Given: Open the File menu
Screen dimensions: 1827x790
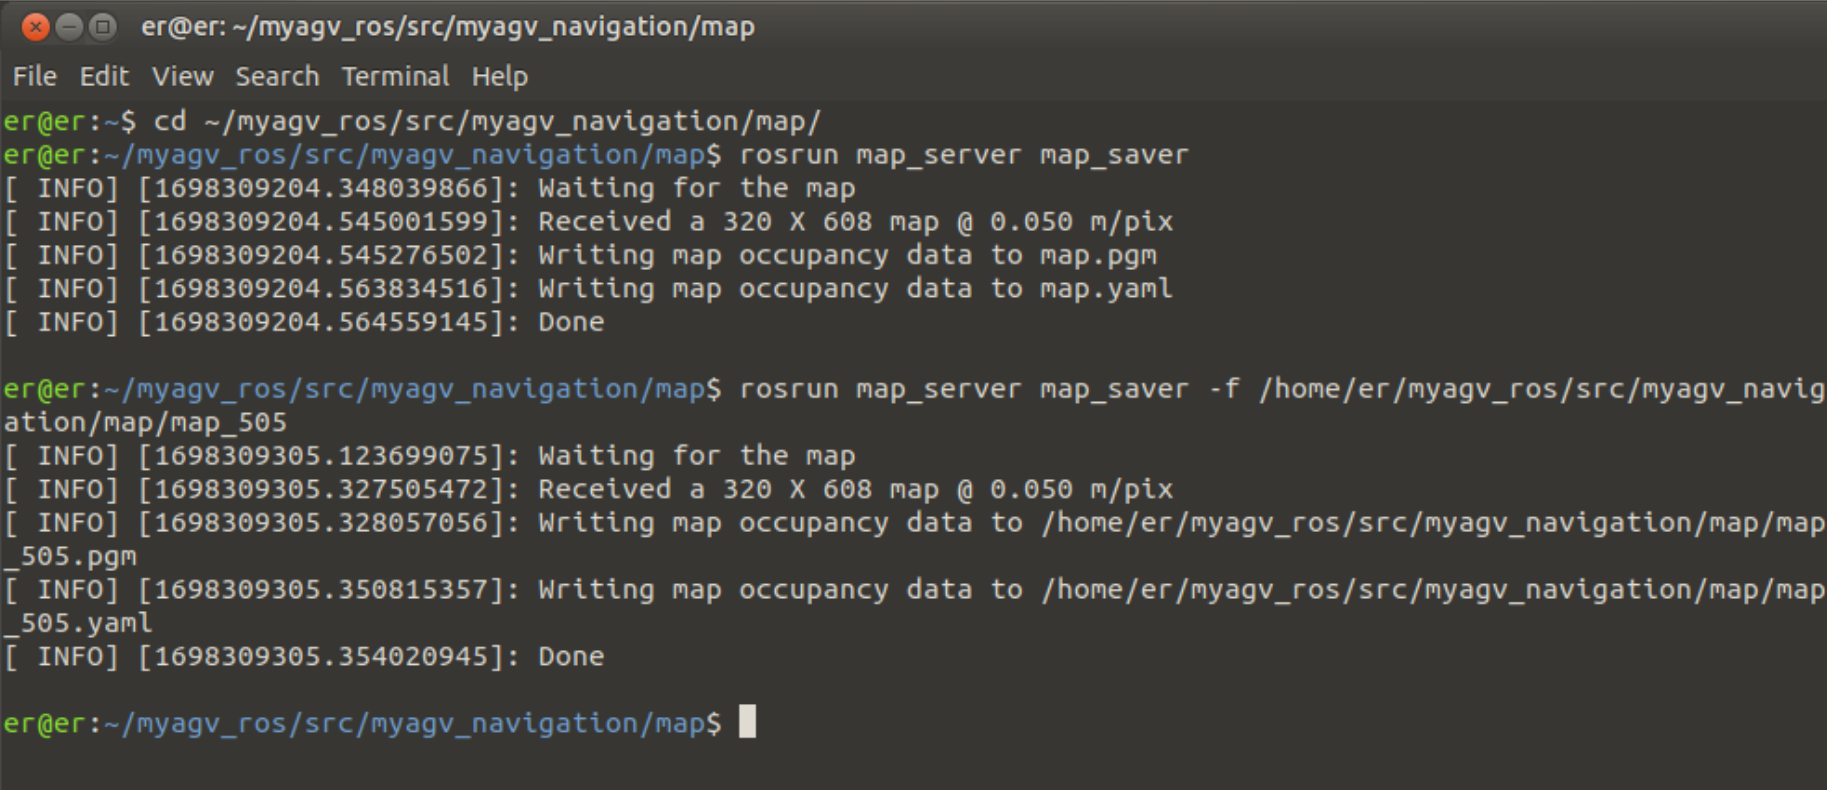Looking at the screenshot, I should [35, 76].
